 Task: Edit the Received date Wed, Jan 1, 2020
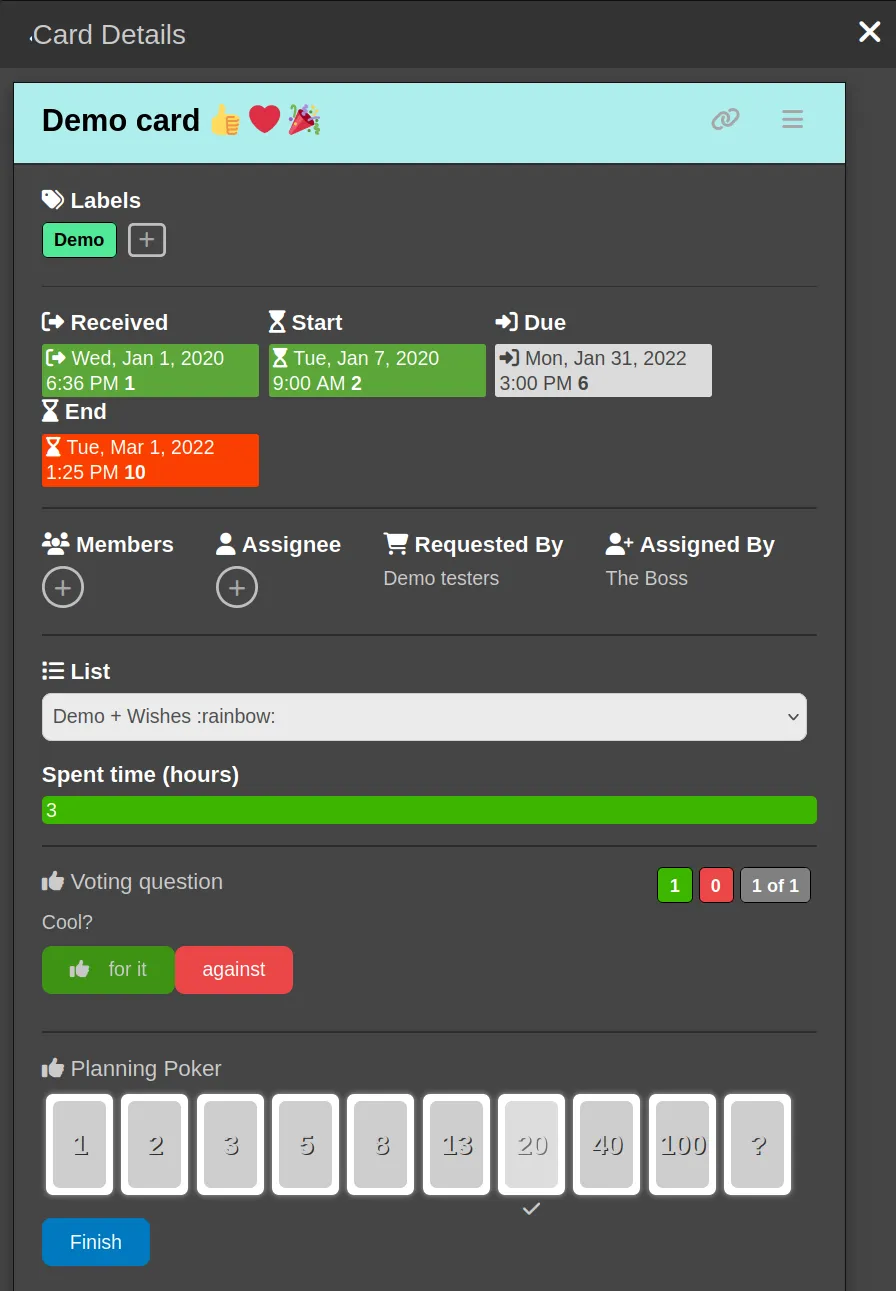[x=150, y=370]
